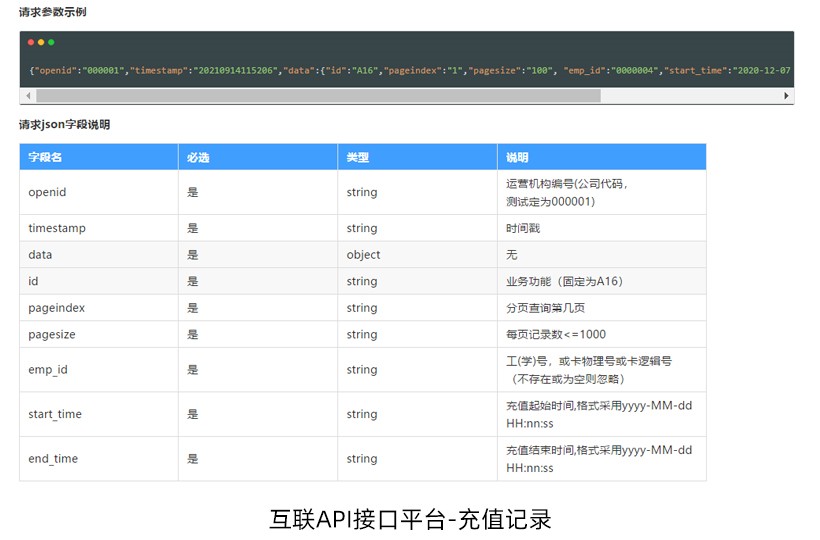Click the openid field name cell
The width and height of the screenshot is (820, 540).
point(47,192)
